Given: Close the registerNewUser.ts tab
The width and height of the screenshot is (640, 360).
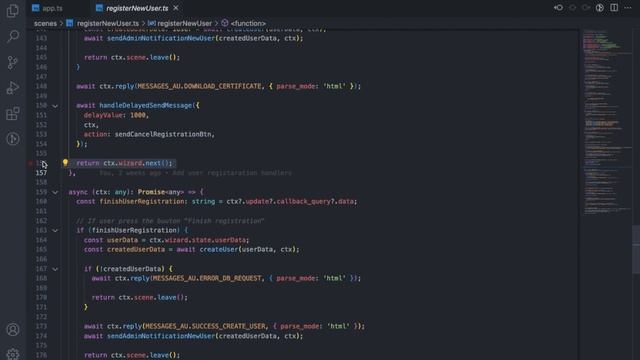Looking at the screenshot, I should 176,8.
